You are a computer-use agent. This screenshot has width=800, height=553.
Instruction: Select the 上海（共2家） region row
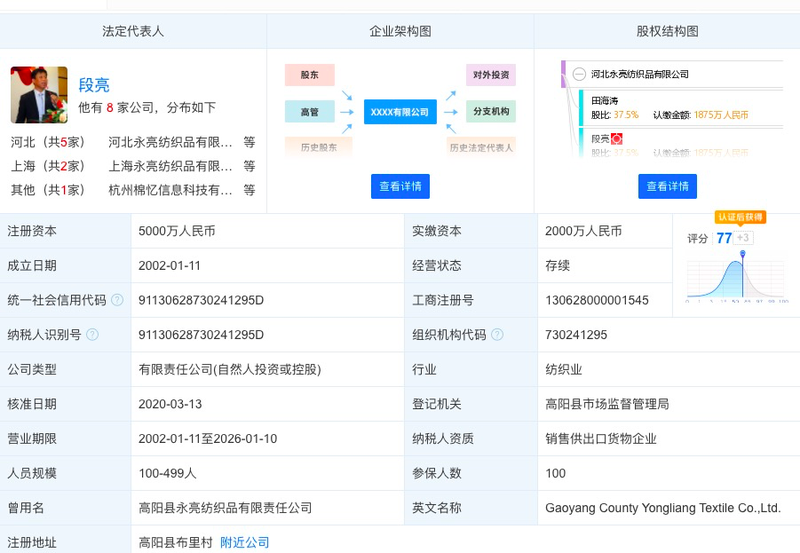[x=133, y=166]
